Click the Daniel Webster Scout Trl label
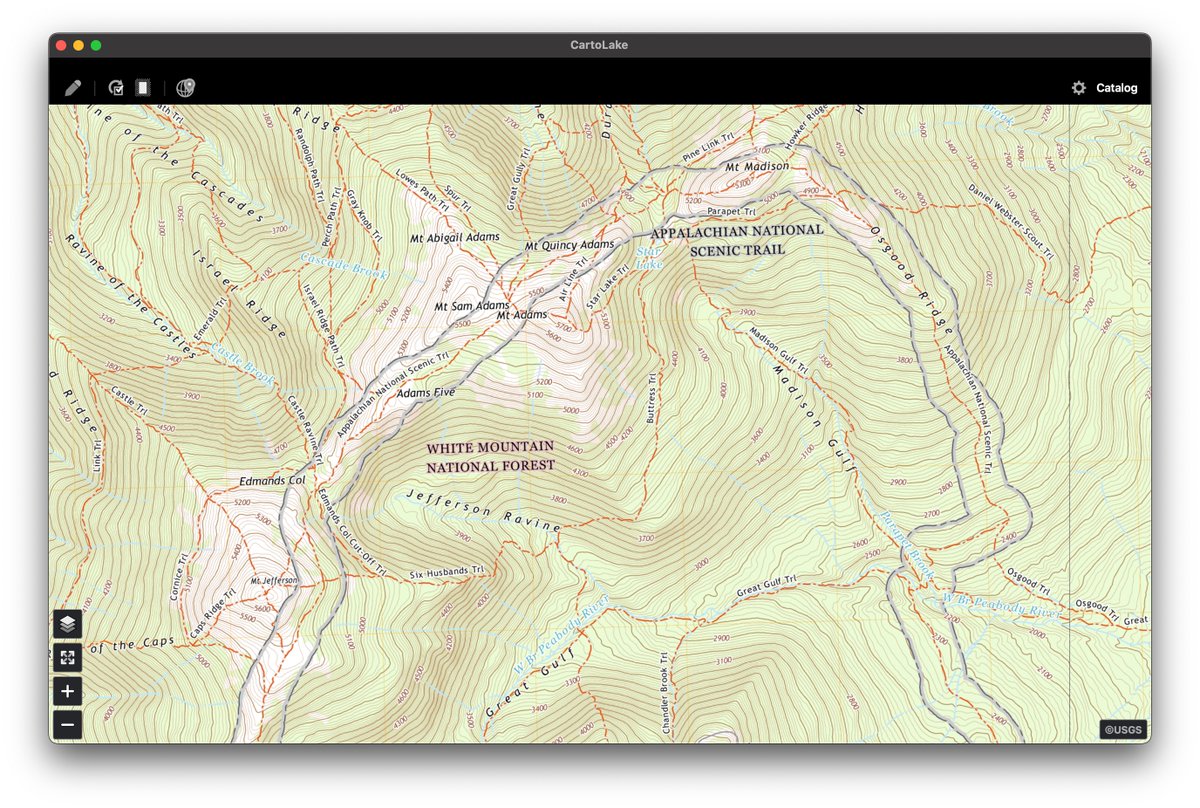 [x=1010, y=222]
